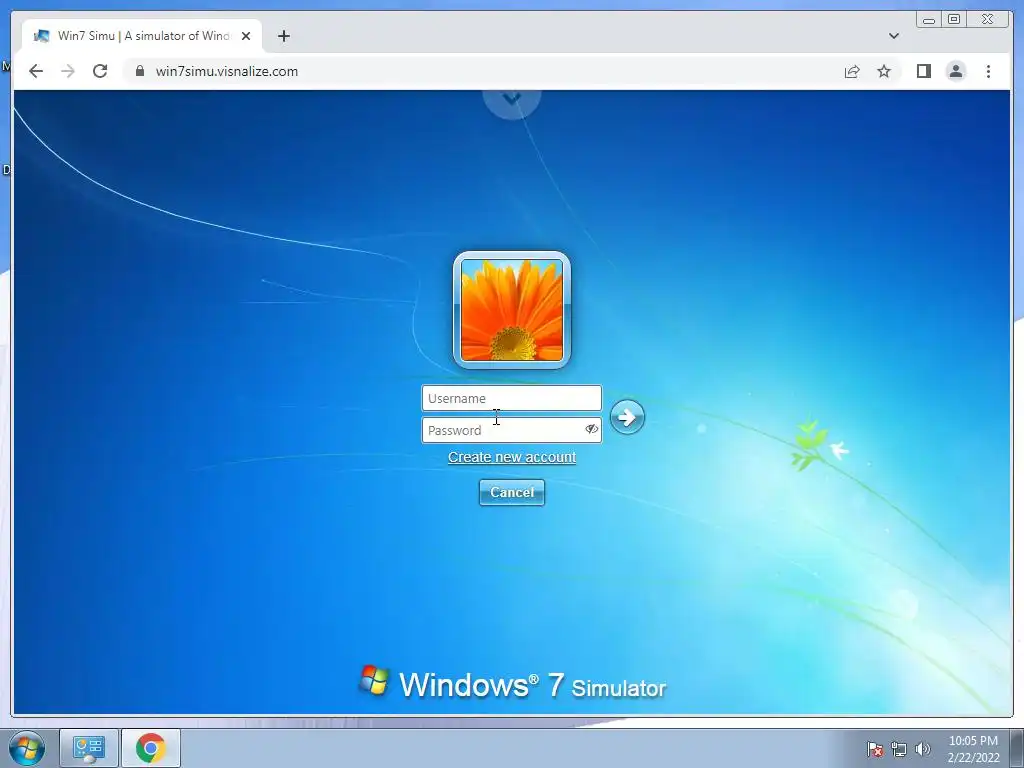Viewport: 1024px width, 768px height.
Task: Click the Cancel button
Action: [x=512, y=492]
